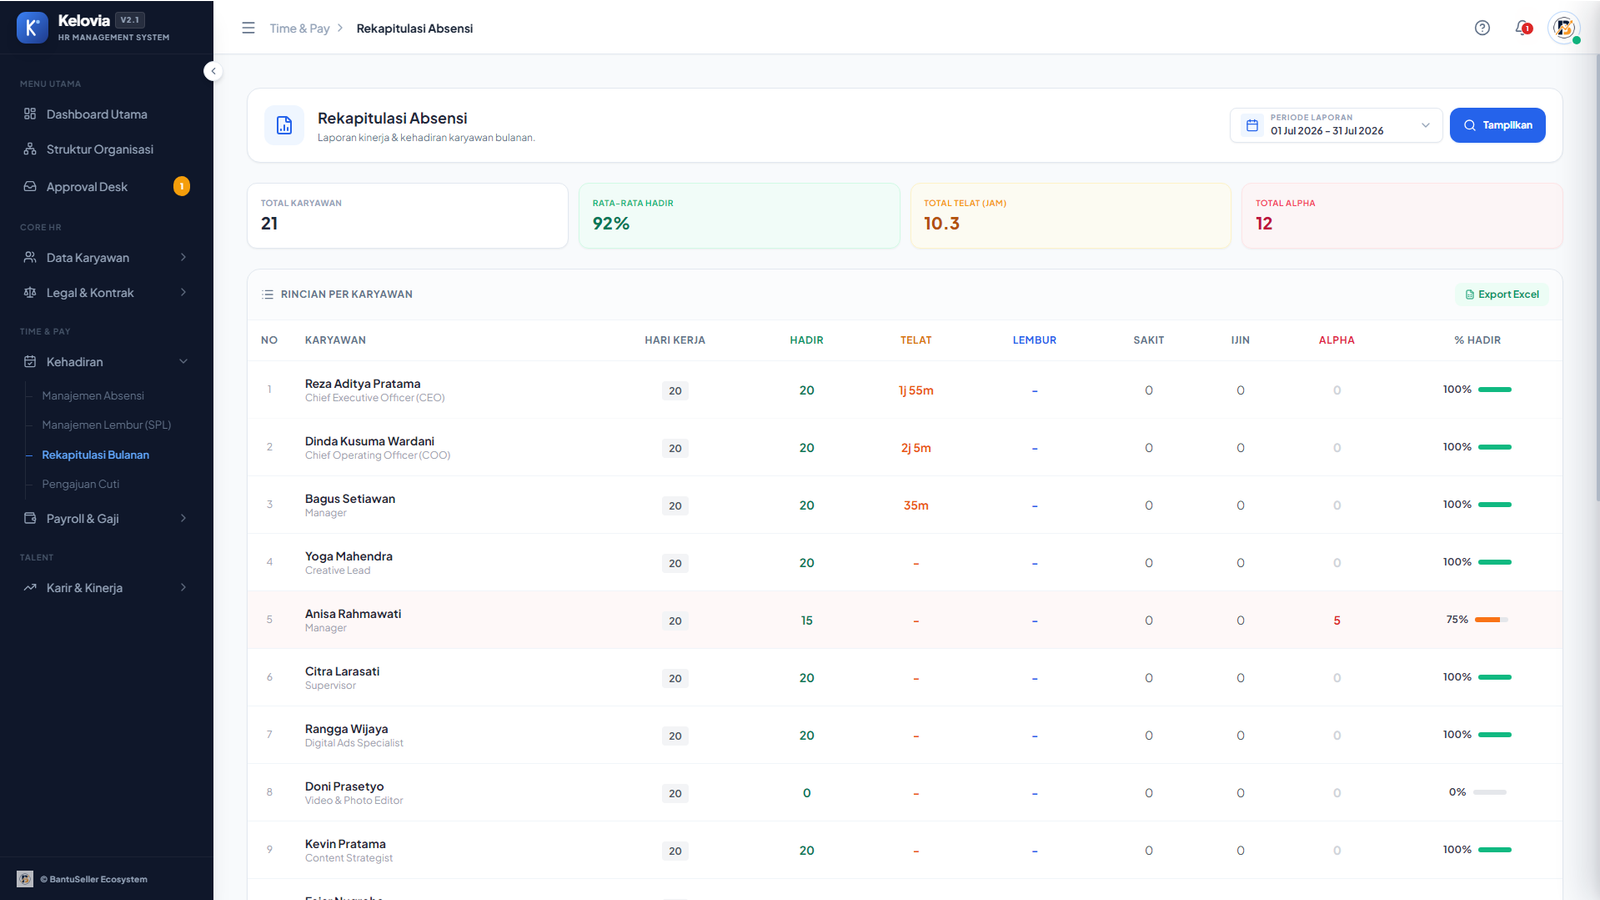Image resolution: width=1600 pixels, height=900 pixels.
Task: Open the notifications bell icon
Action: pos(1523,28)
